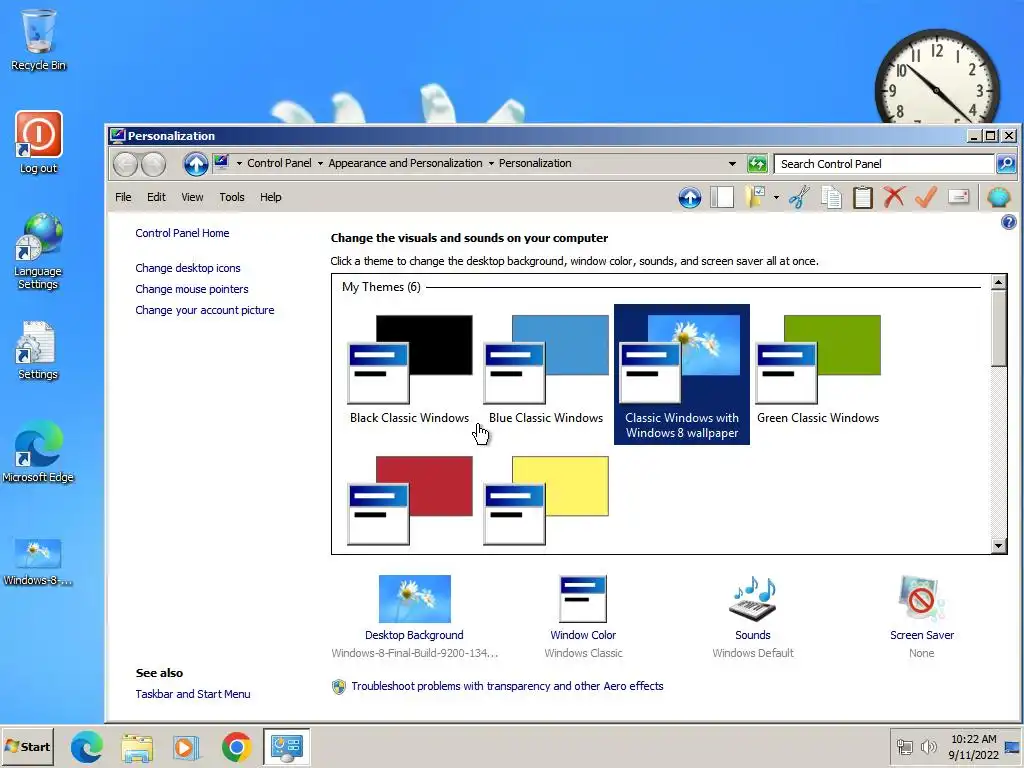Click the clipboard Paste icon
The width and height of the screenshot is (1024, 768).
pyautogui.click(x=863, y=197)
